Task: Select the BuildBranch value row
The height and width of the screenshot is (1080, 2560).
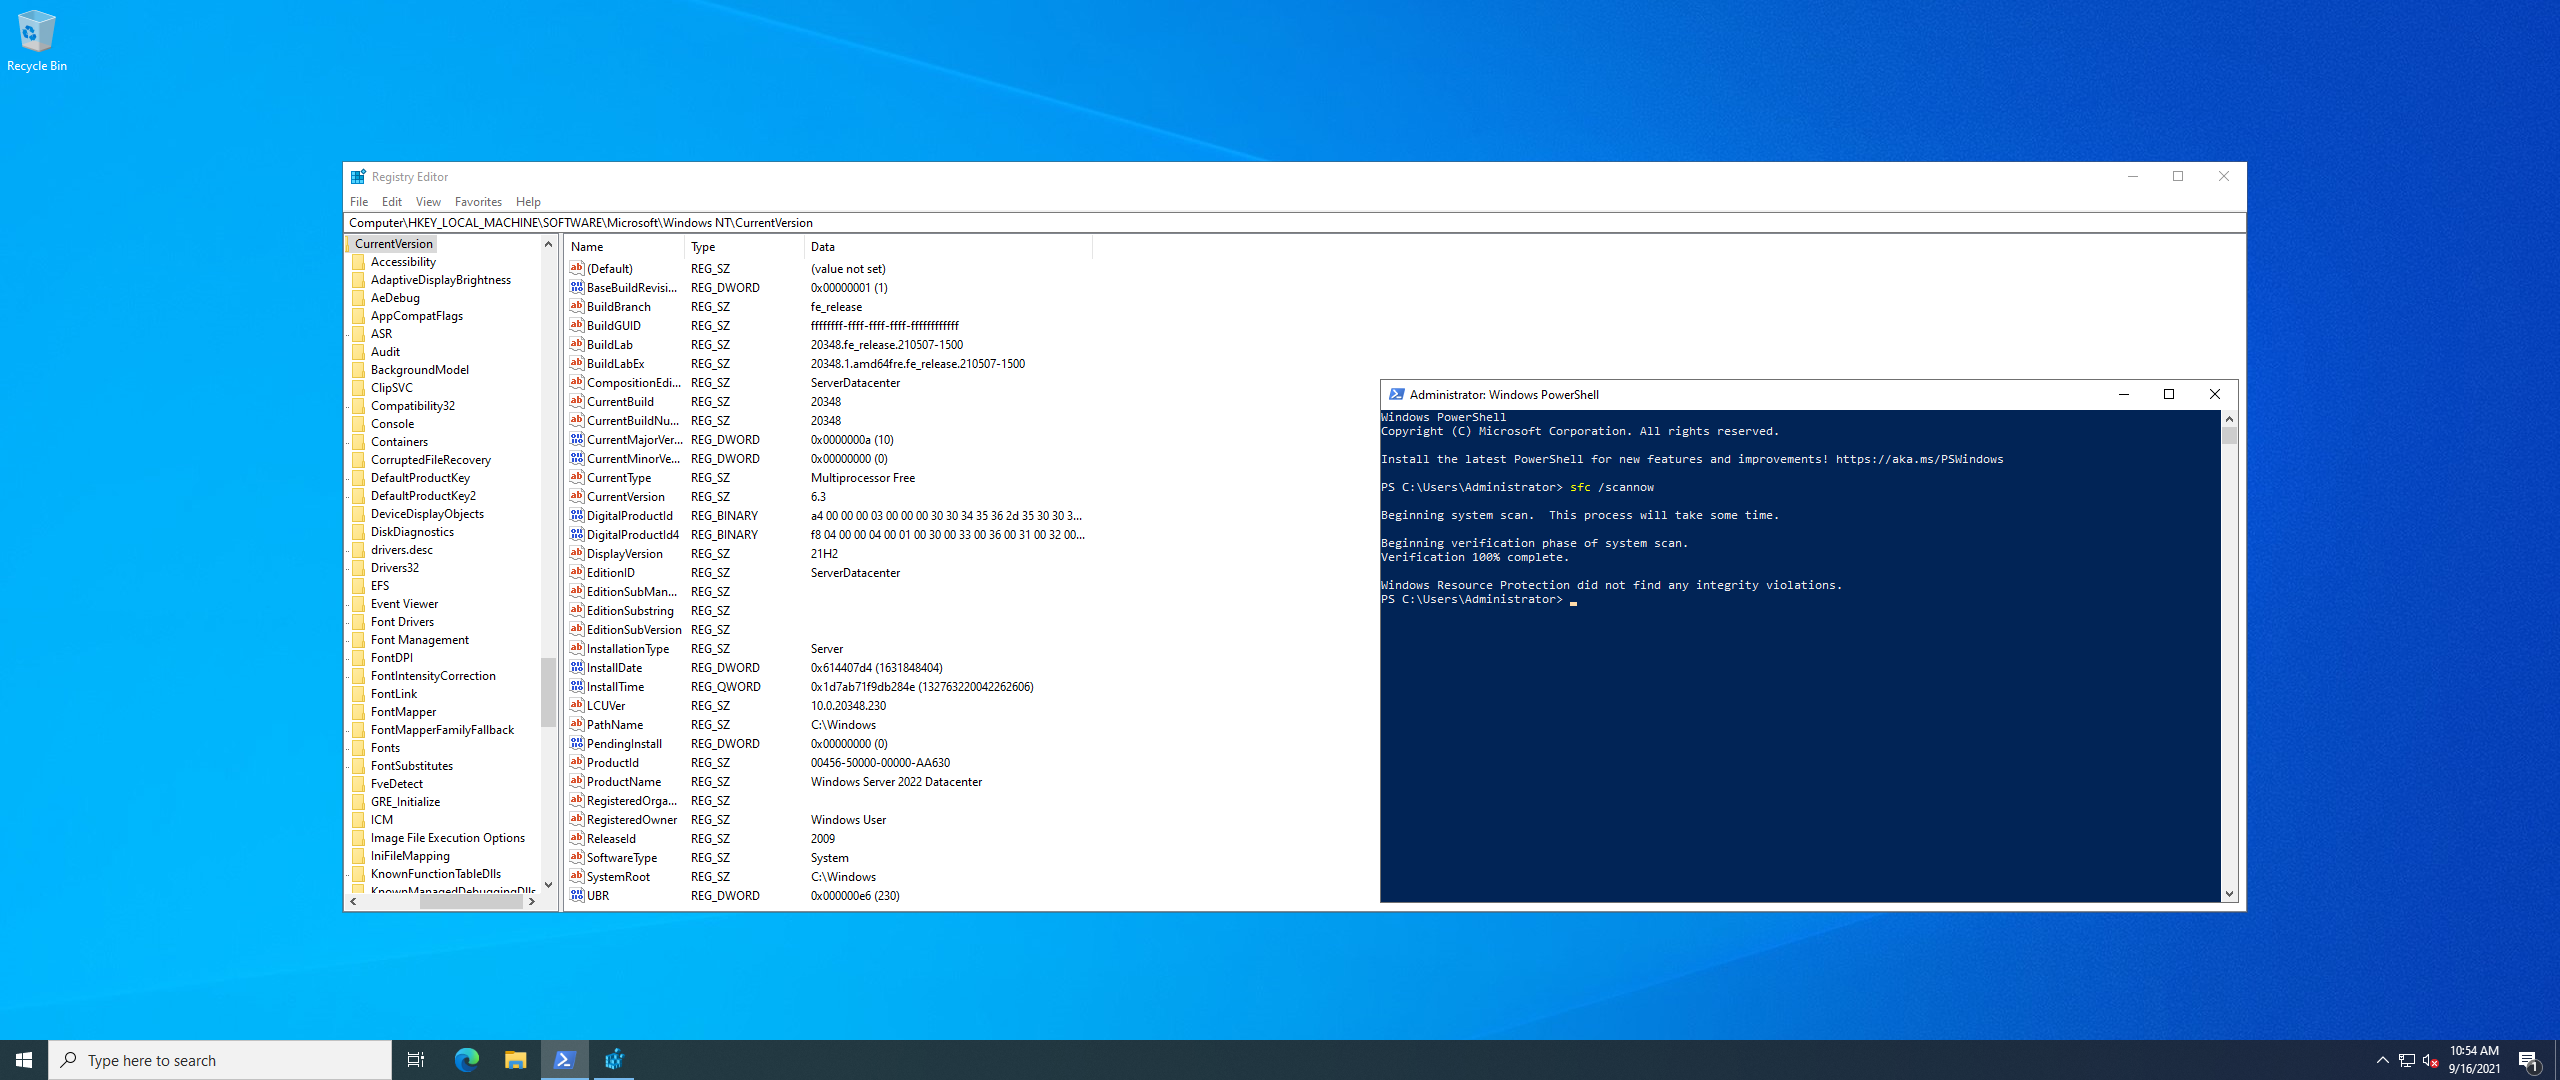Action: (x=828, y=307)
